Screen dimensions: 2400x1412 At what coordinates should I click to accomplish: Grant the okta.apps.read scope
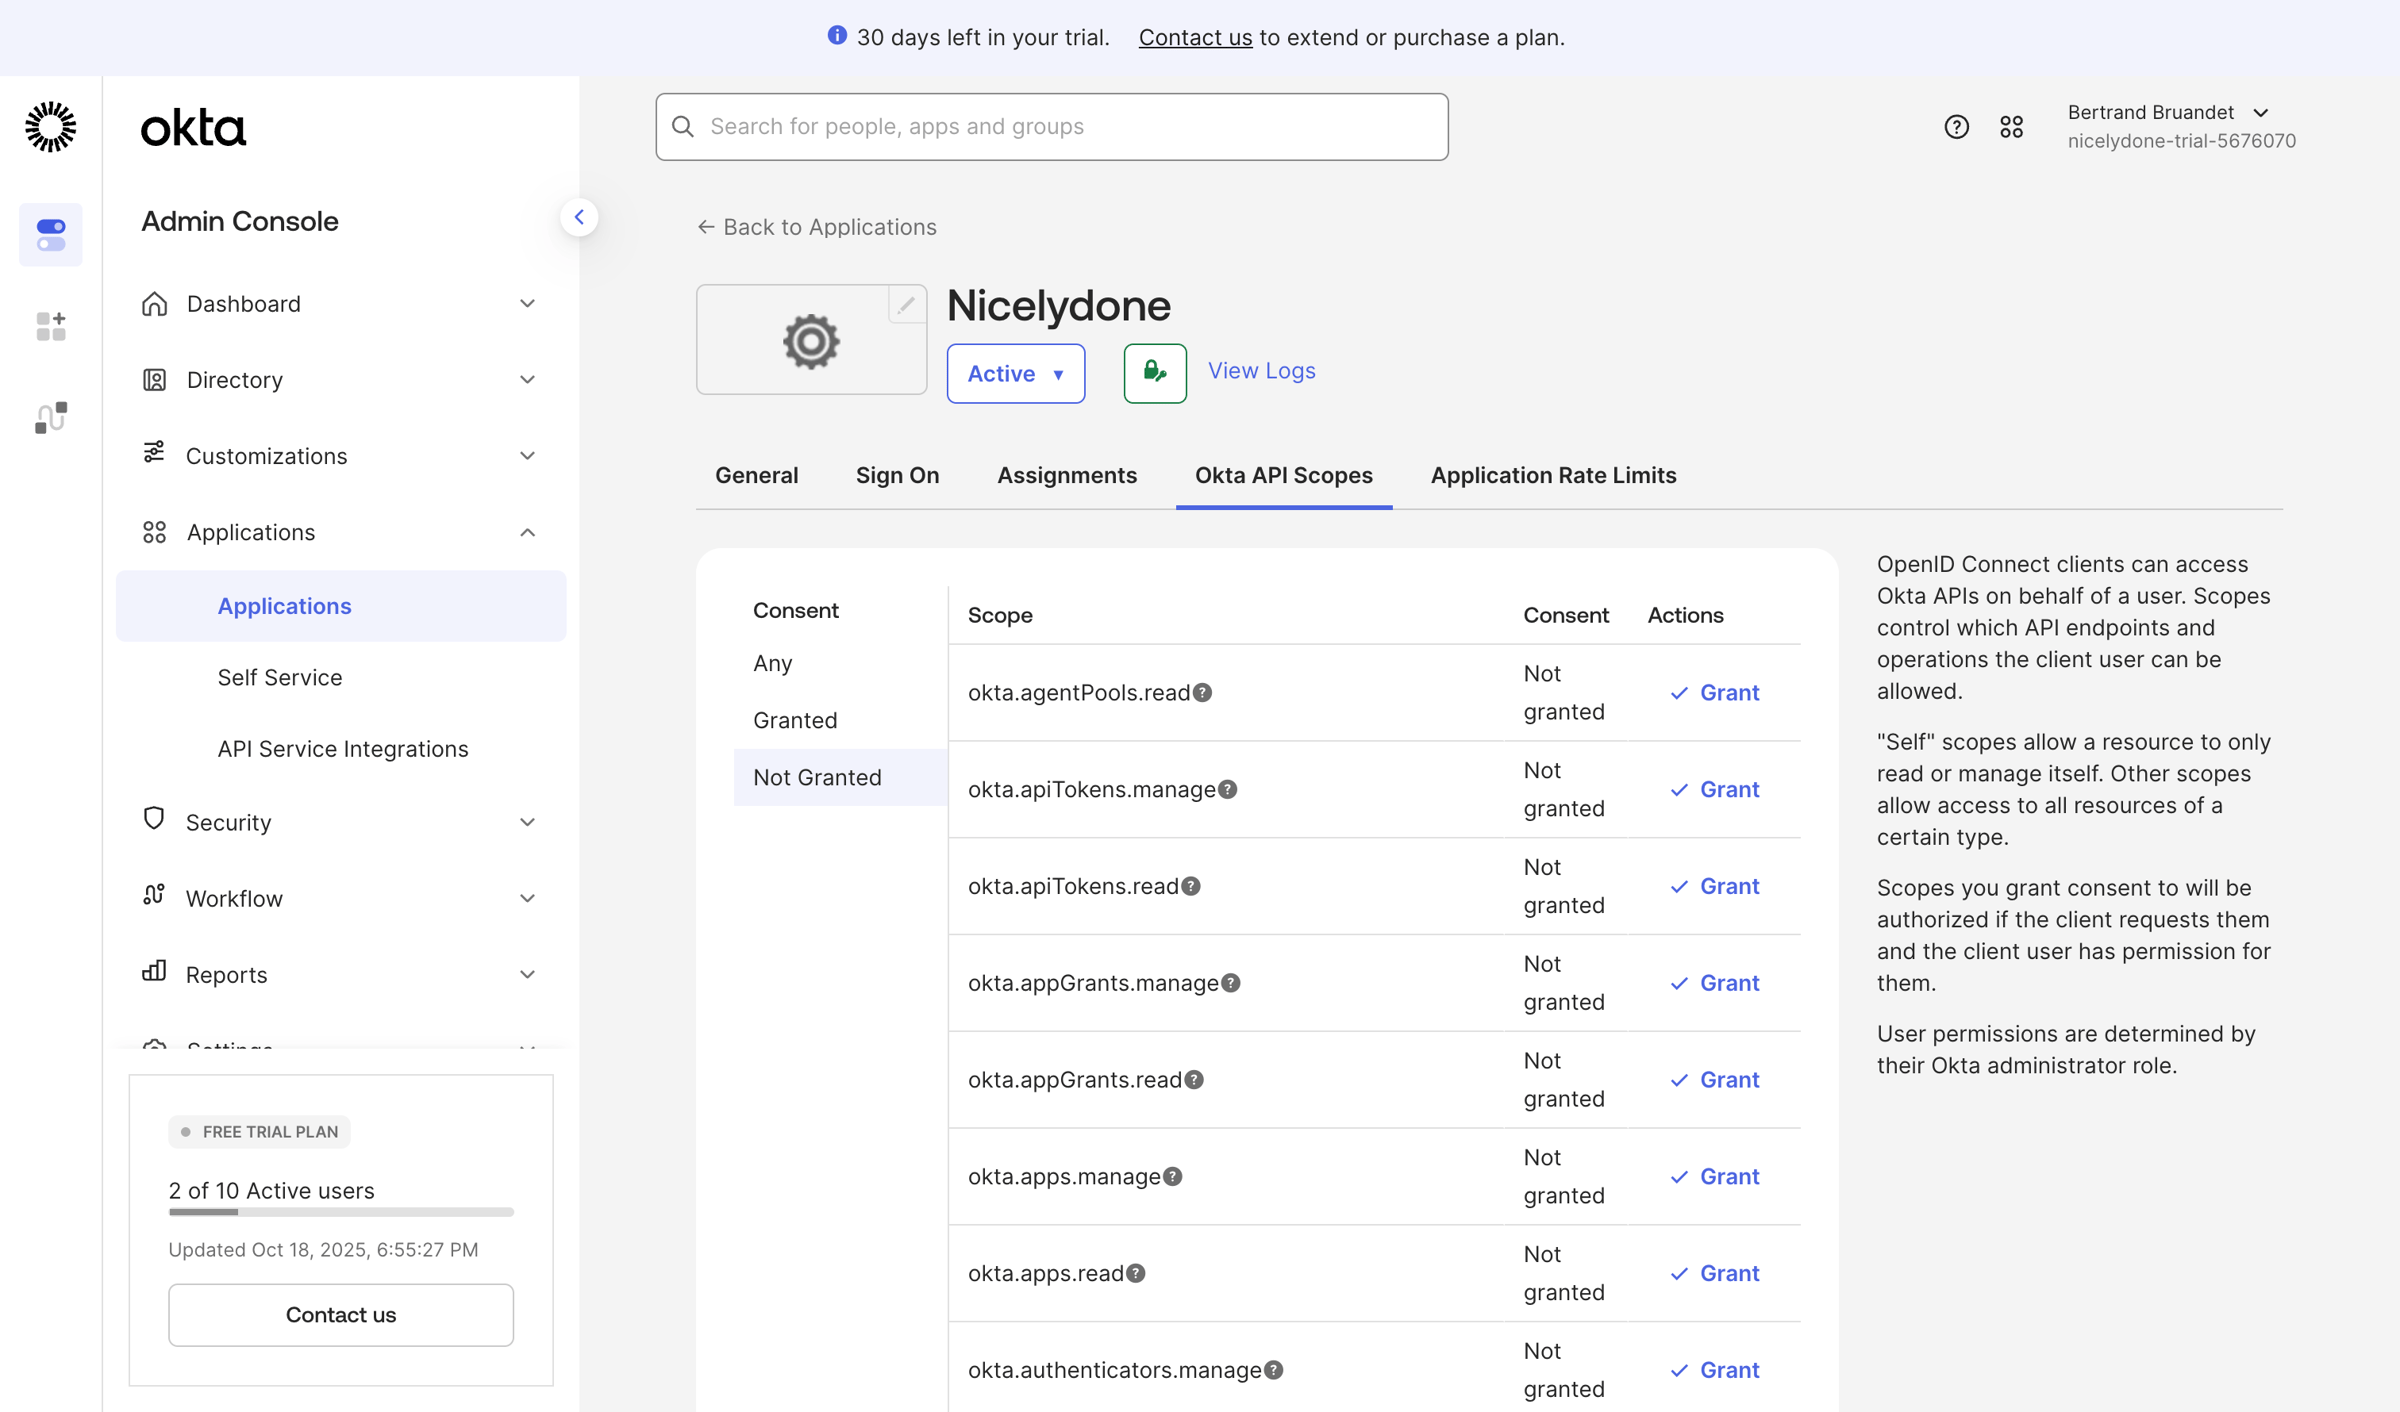[1714, 1273]
